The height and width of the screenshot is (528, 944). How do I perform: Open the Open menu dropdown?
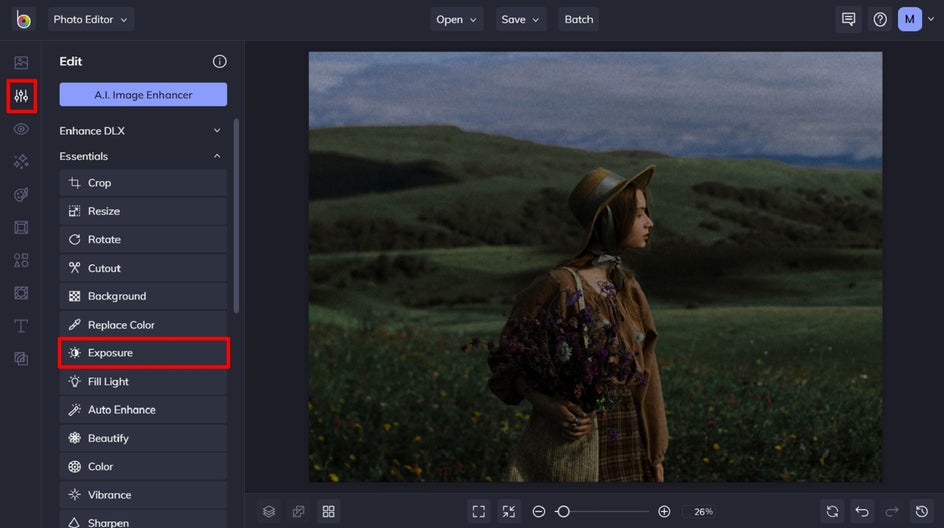click(x=456, y=19)
